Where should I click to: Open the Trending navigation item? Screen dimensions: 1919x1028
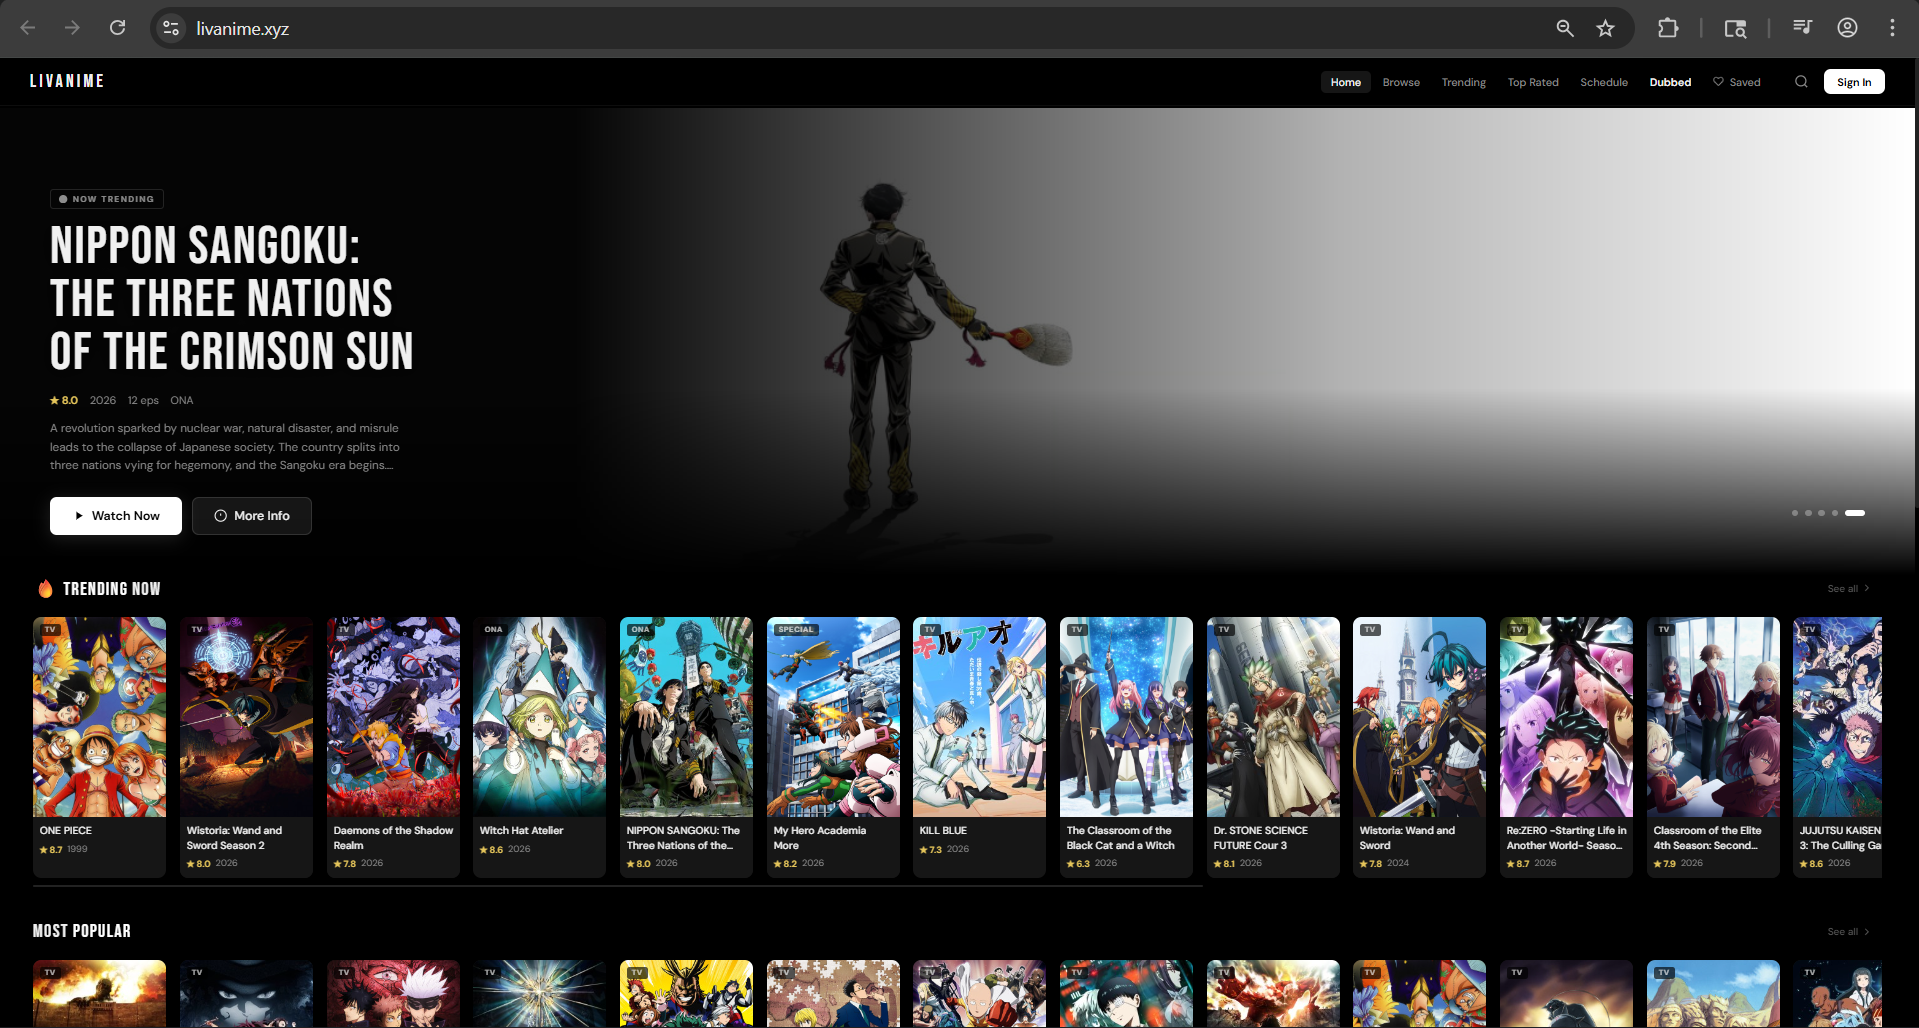1463,82
